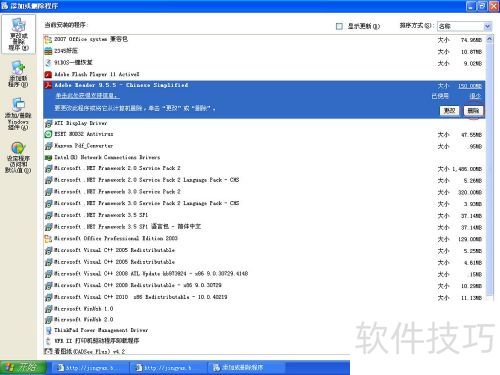Enable the 显示更新 checkbox
The width and height of the screenshot is (500, 375).
pyautogui.click(x=339, y=26)
